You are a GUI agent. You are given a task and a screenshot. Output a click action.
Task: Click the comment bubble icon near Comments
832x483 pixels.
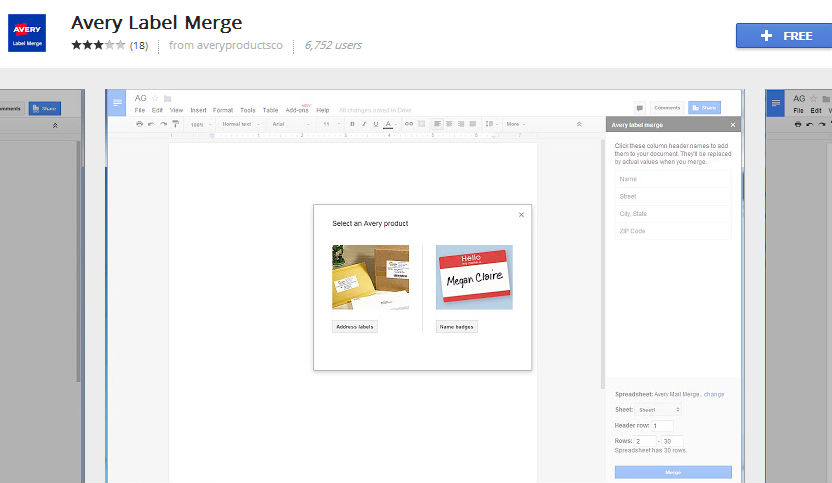tap(639, 108)
